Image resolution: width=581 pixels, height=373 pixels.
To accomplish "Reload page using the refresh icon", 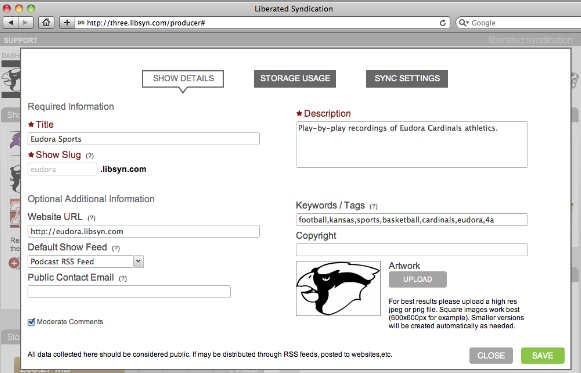I will tap(442, 23).
